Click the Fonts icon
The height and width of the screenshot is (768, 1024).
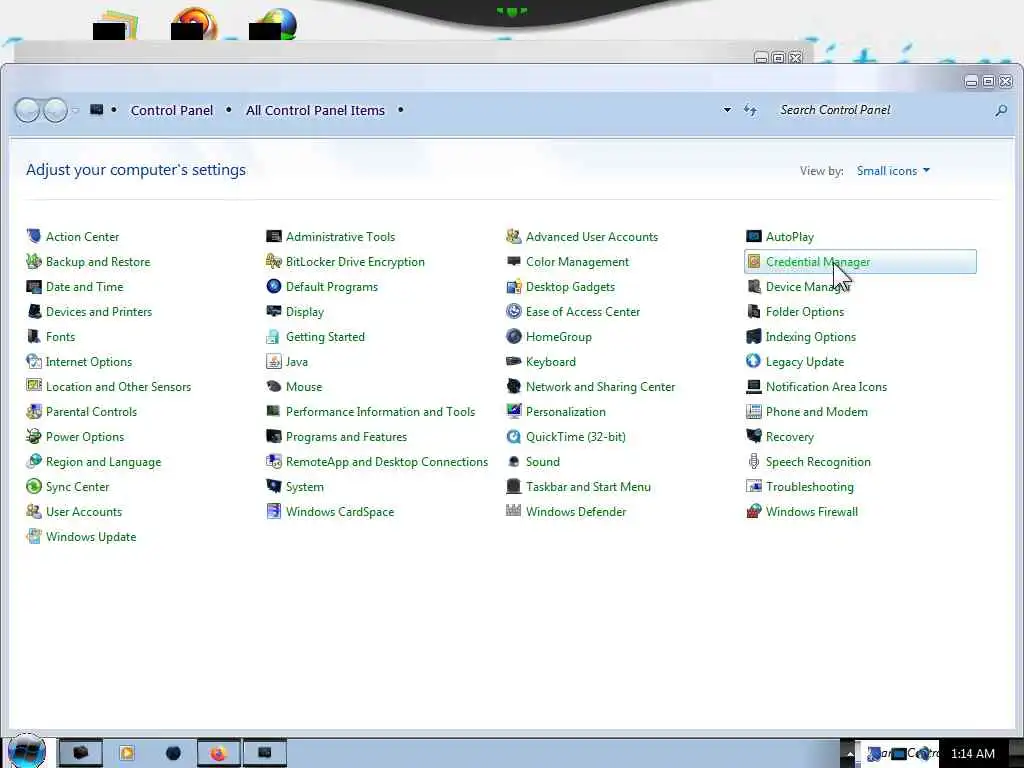tap(34, 336)
